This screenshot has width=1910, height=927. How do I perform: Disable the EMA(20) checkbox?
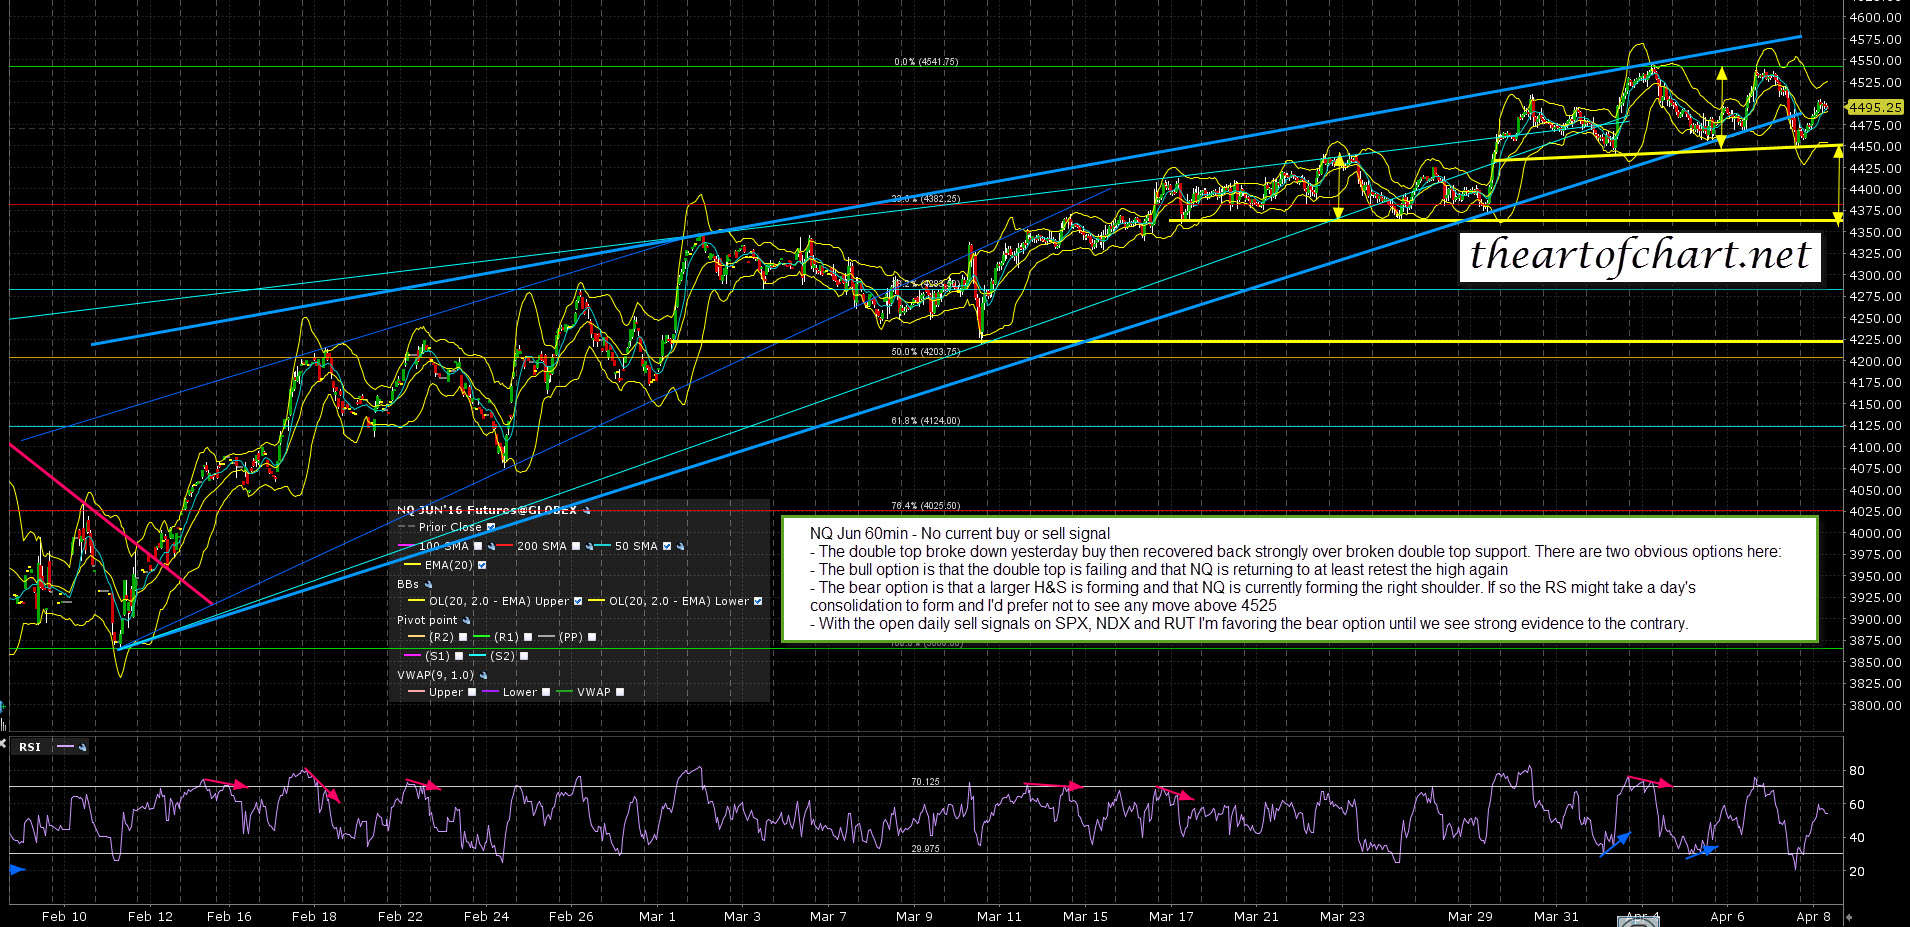482,565
